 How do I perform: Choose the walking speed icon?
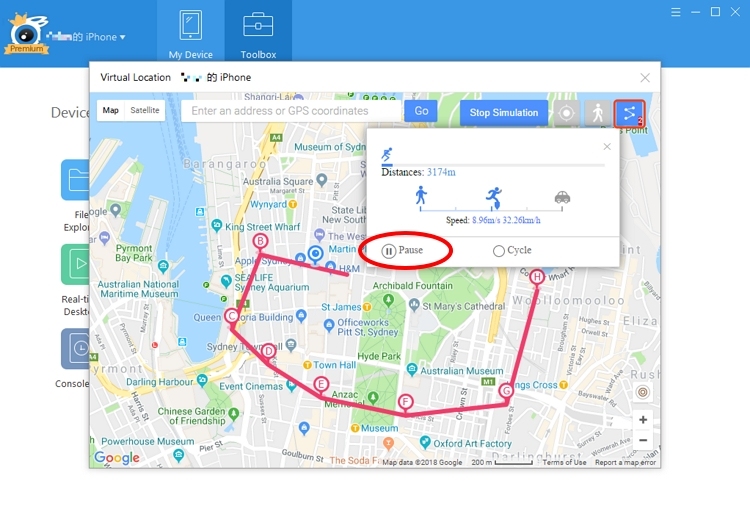click(421, 196)
